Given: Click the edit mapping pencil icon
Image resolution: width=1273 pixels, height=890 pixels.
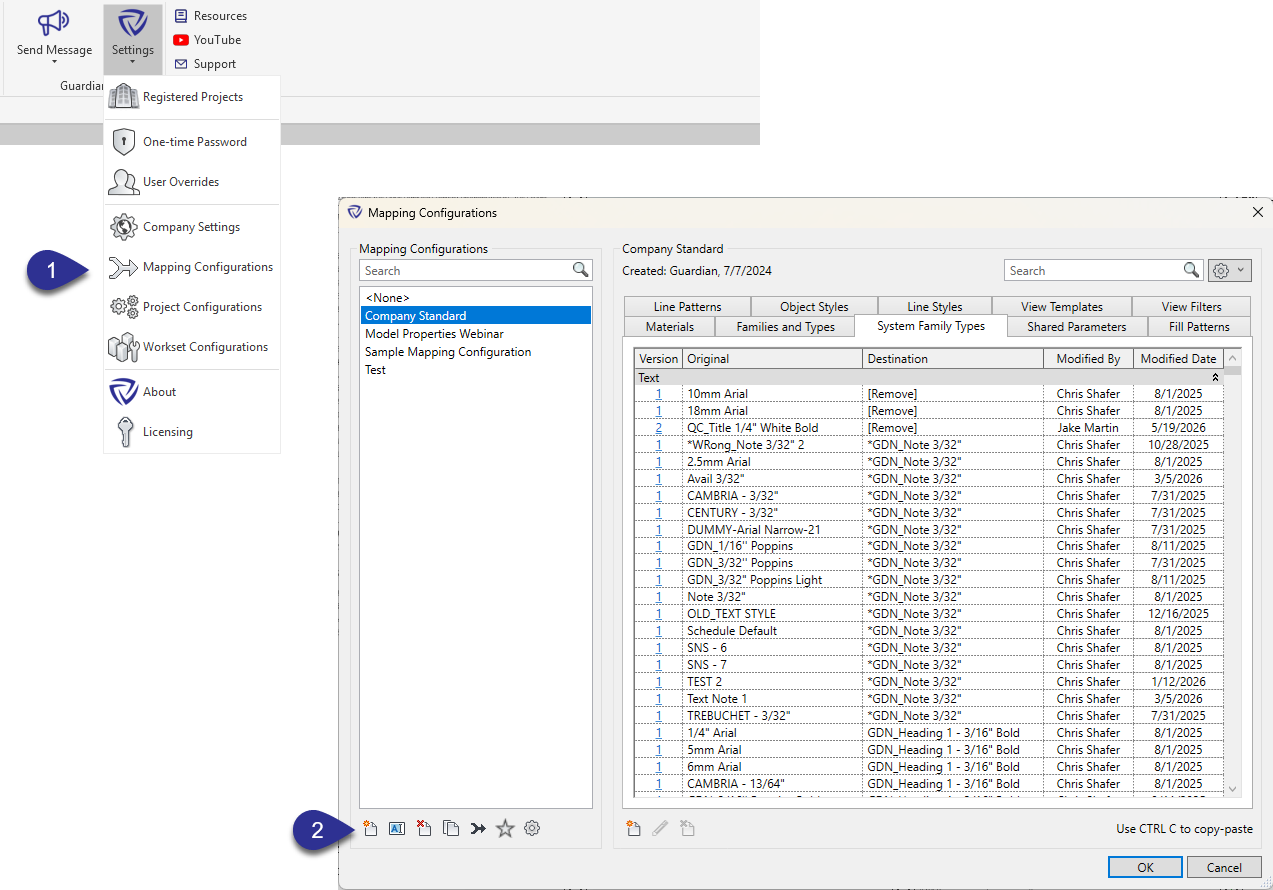Looking at the screenshot, I should [x=660, y=828].
